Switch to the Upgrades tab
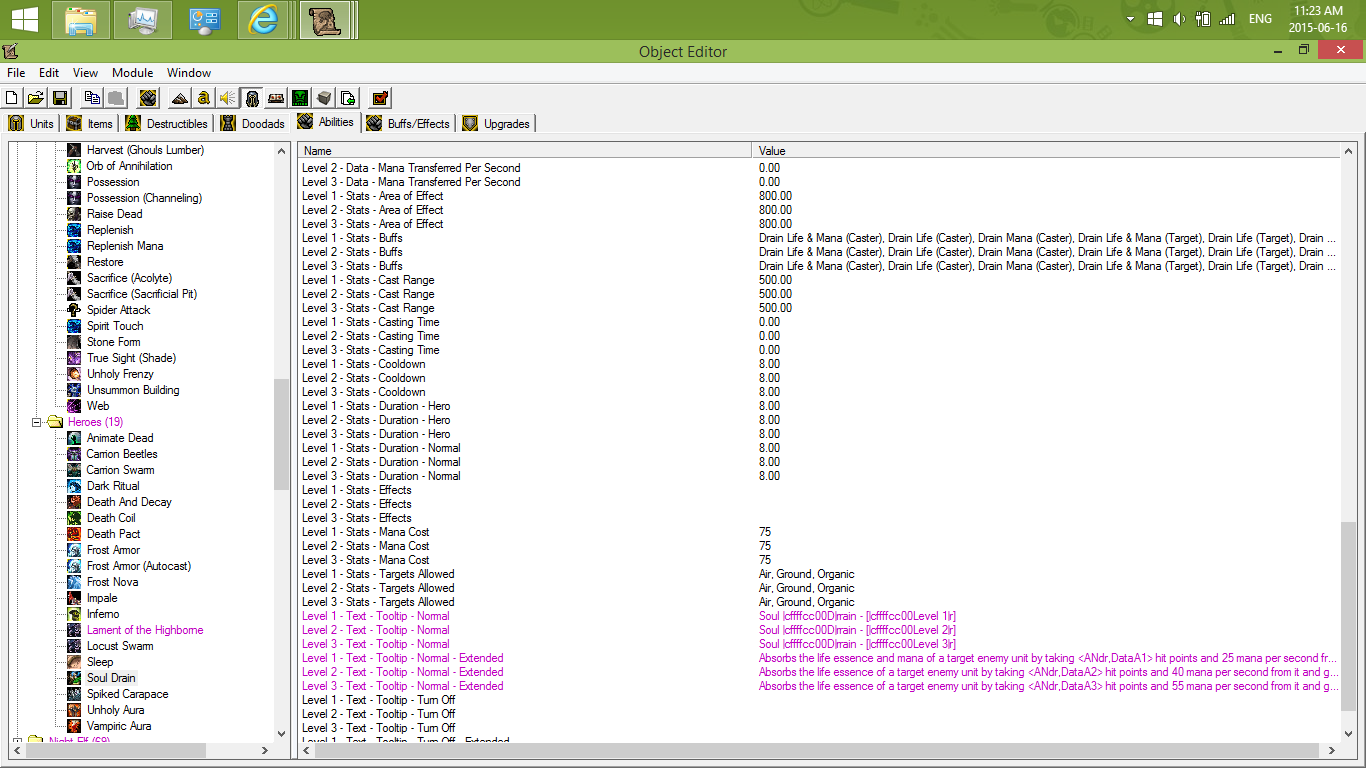Screen dimensions: 1366x768 [x=497, y=123]
